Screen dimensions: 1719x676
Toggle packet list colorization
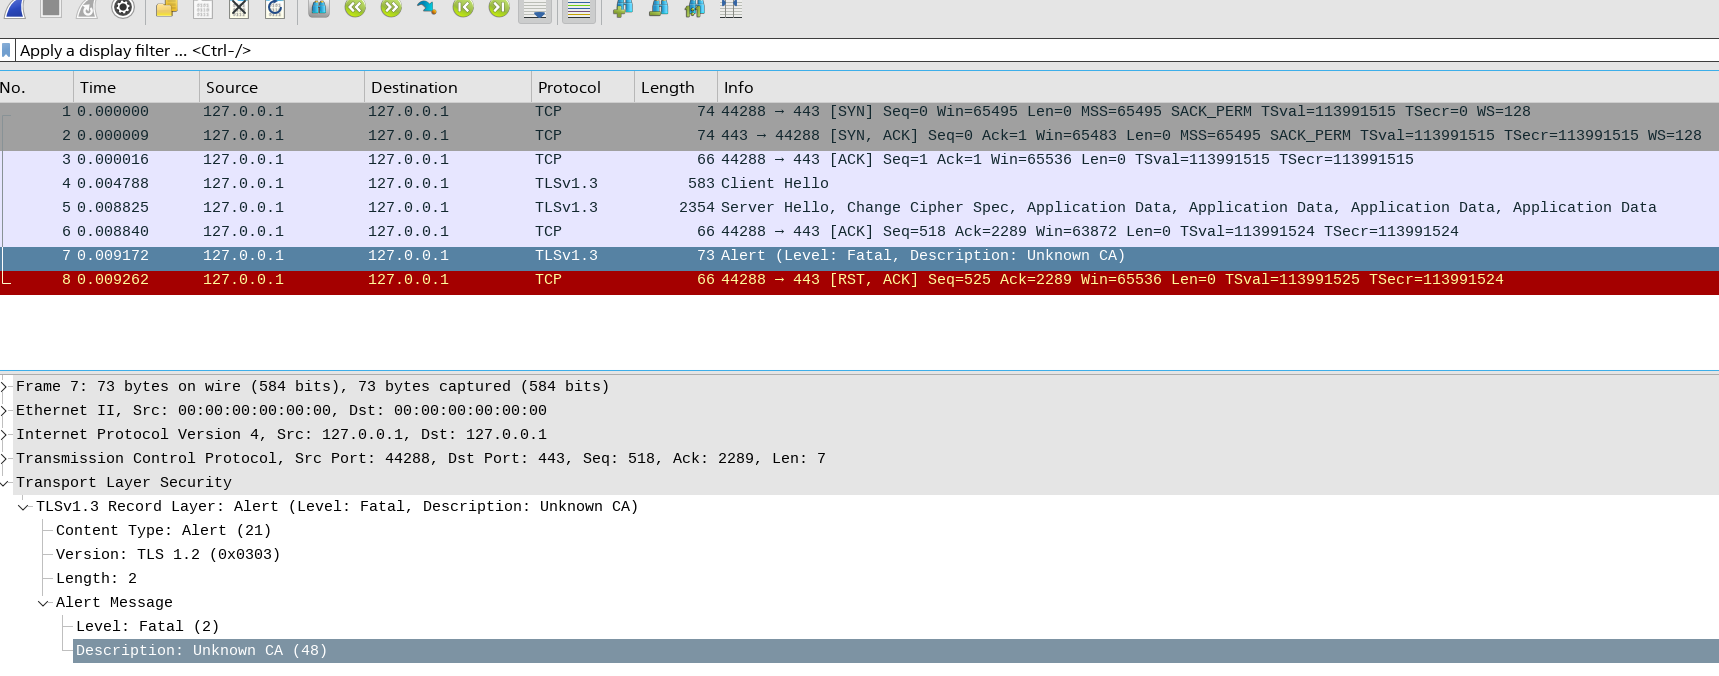pyautogui.click(x=579, y=10)
